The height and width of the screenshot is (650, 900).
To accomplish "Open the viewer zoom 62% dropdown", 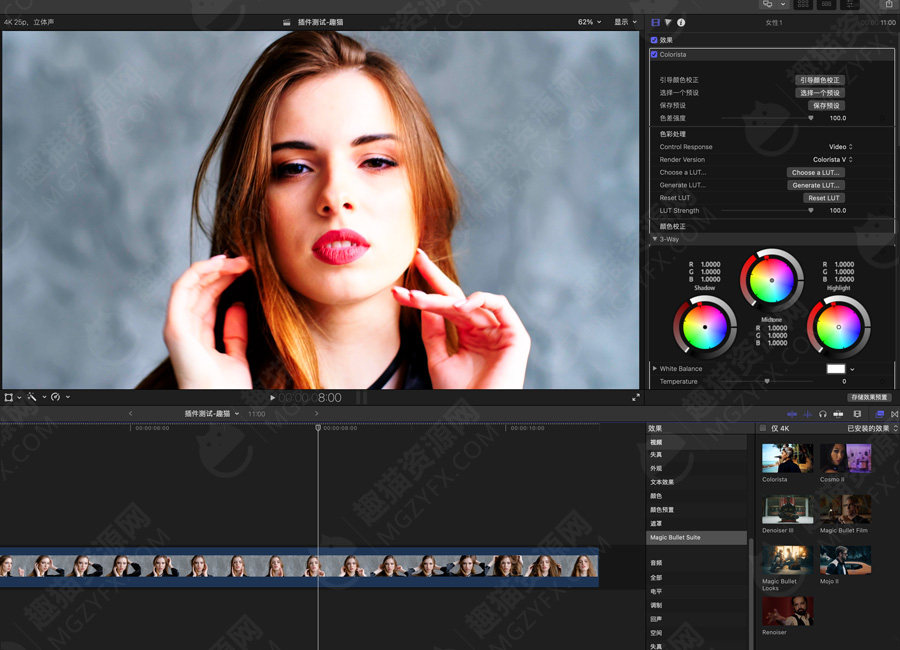I will coord(589,22).
